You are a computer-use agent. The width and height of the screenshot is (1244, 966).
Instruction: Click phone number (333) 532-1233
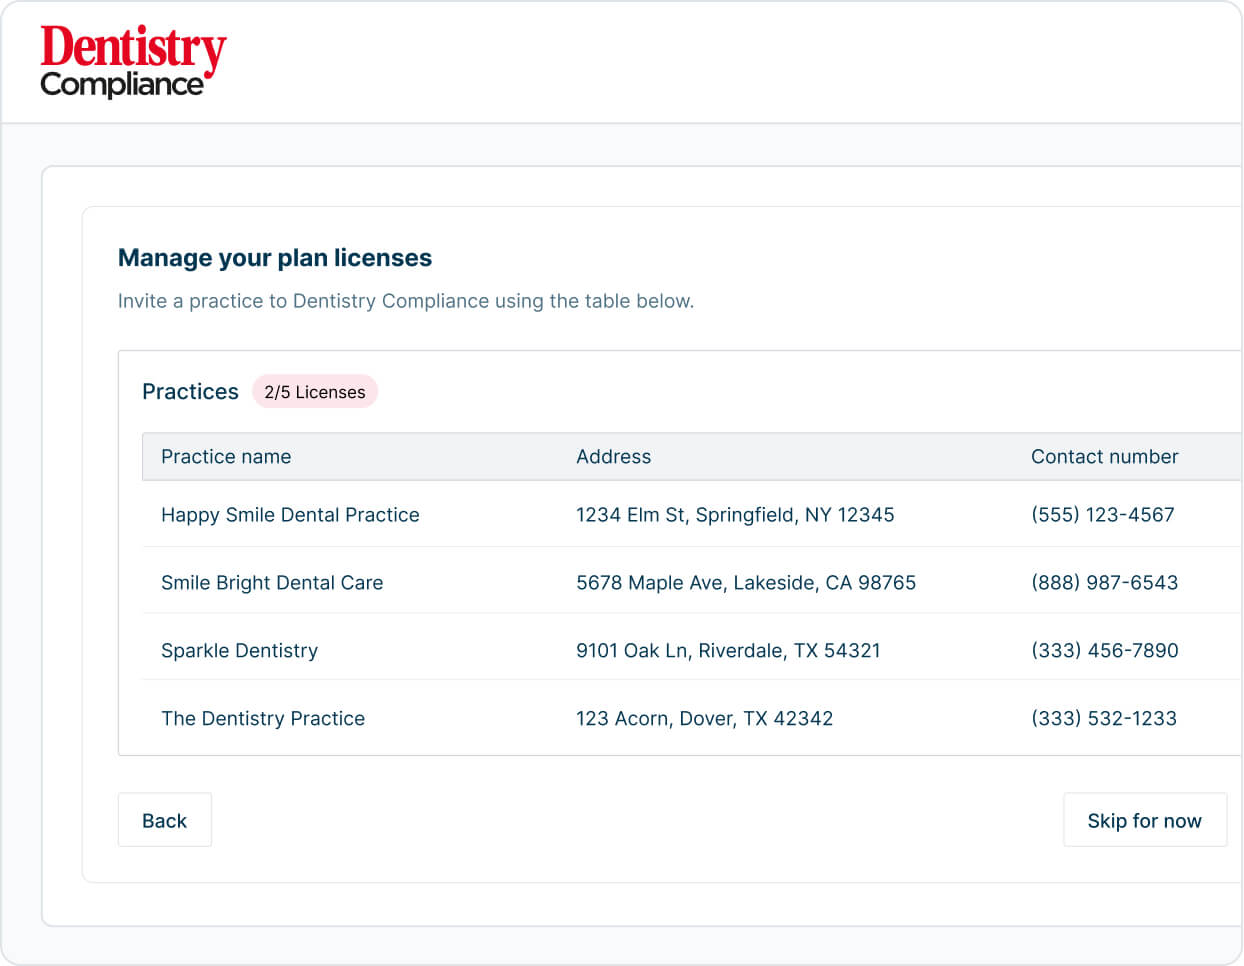pyautogui.click(x=1103, y=719)
